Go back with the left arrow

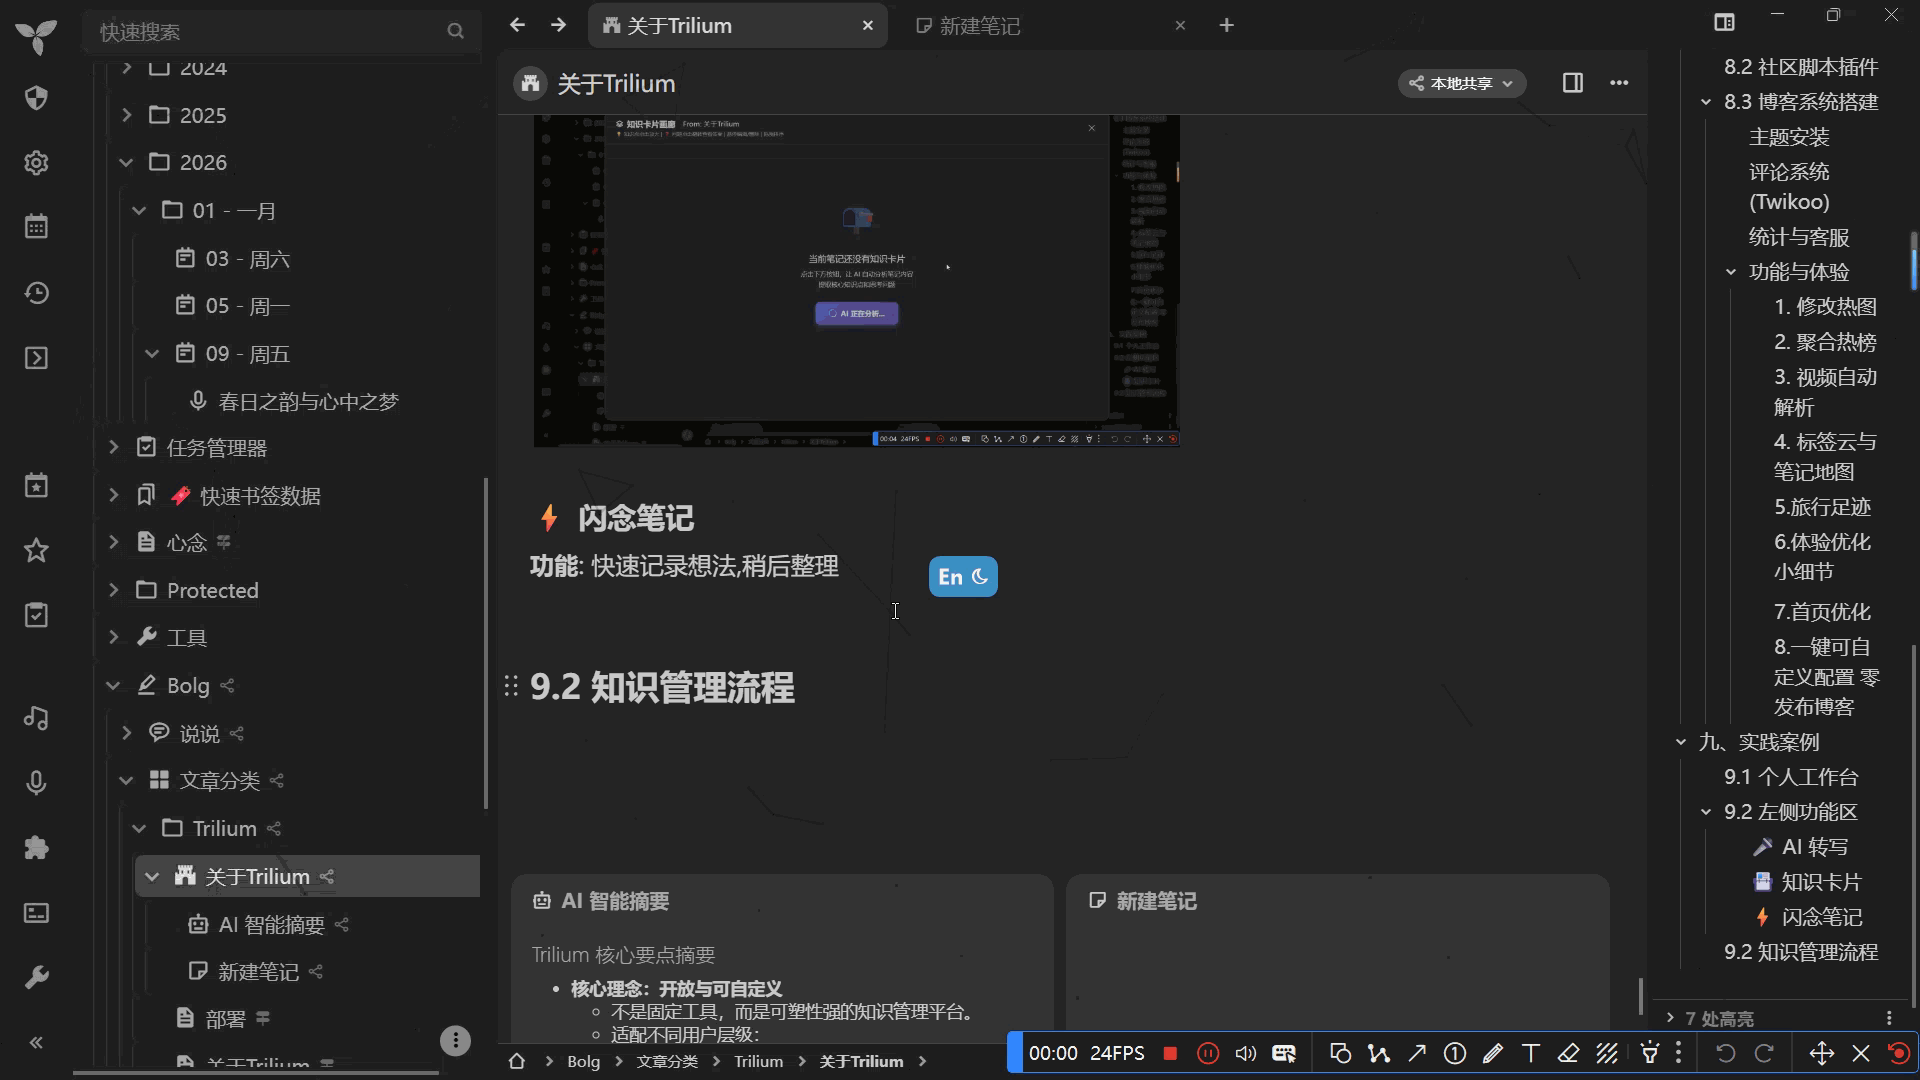click(517, 25)
